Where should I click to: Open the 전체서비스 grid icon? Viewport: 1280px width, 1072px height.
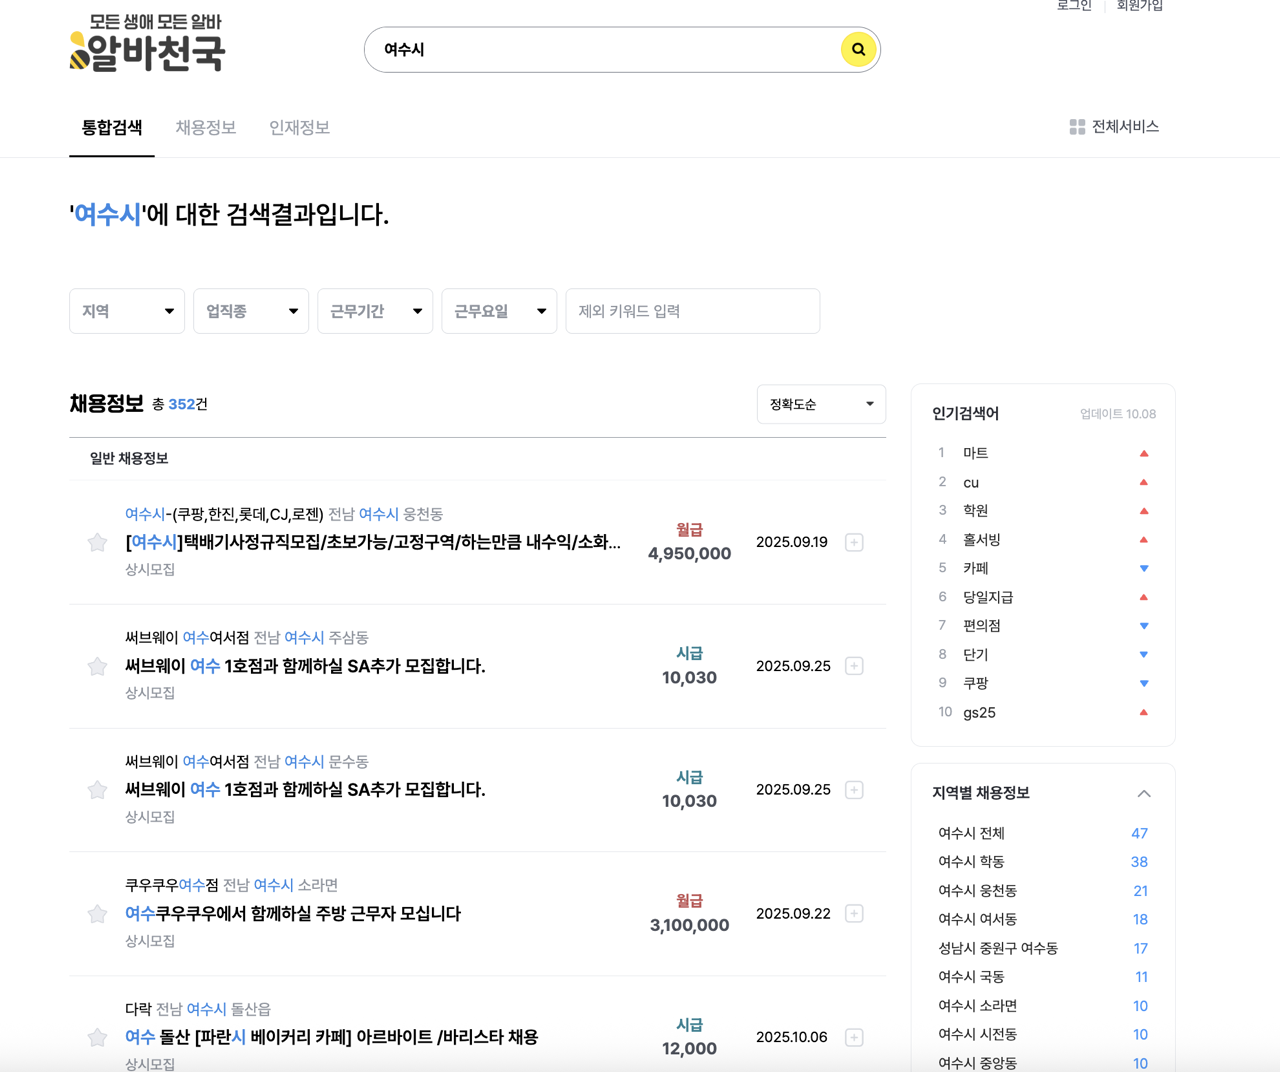coord(1076,127)
